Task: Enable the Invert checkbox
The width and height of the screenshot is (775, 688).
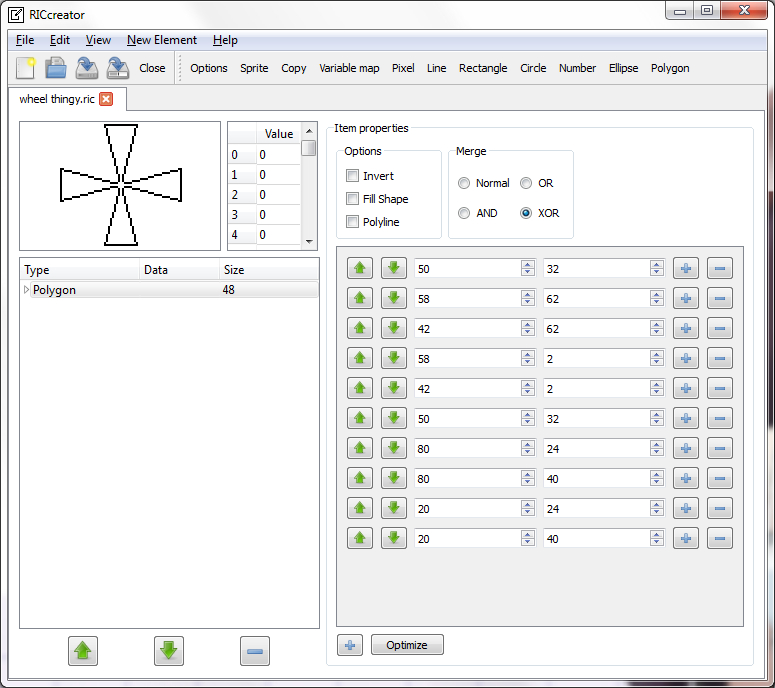Action: [352, 176]
